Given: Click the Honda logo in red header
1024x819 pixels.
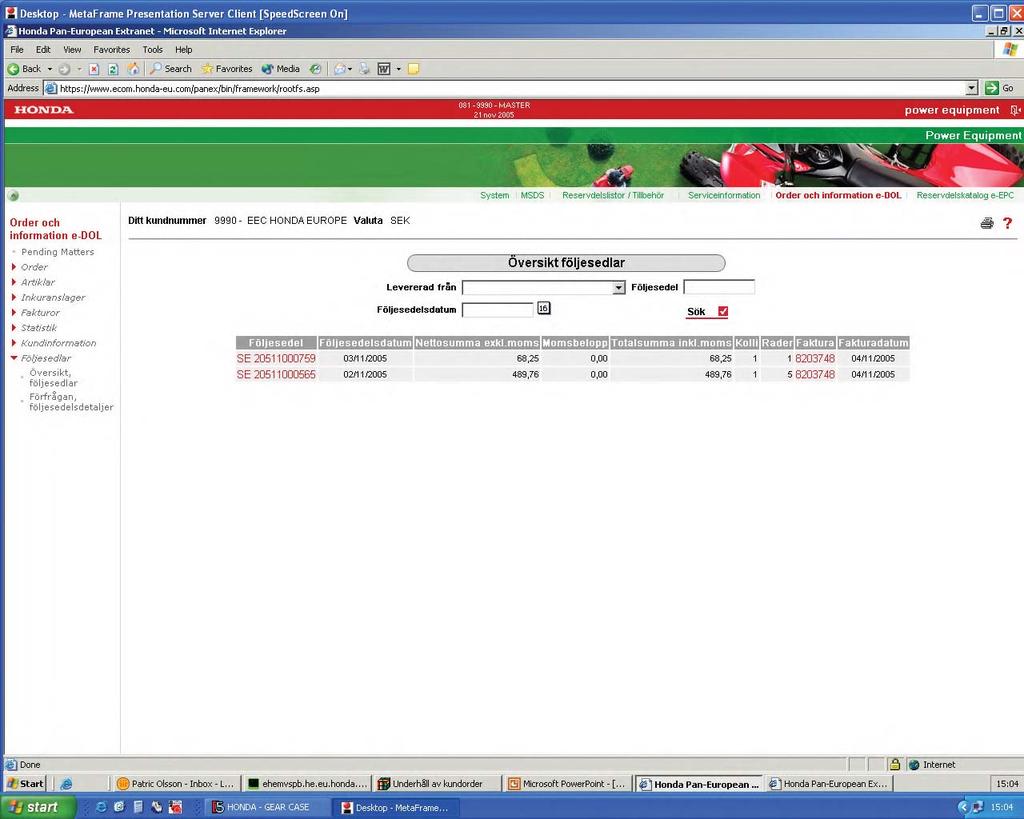Looking at the screenshot, I should (44, 110).
